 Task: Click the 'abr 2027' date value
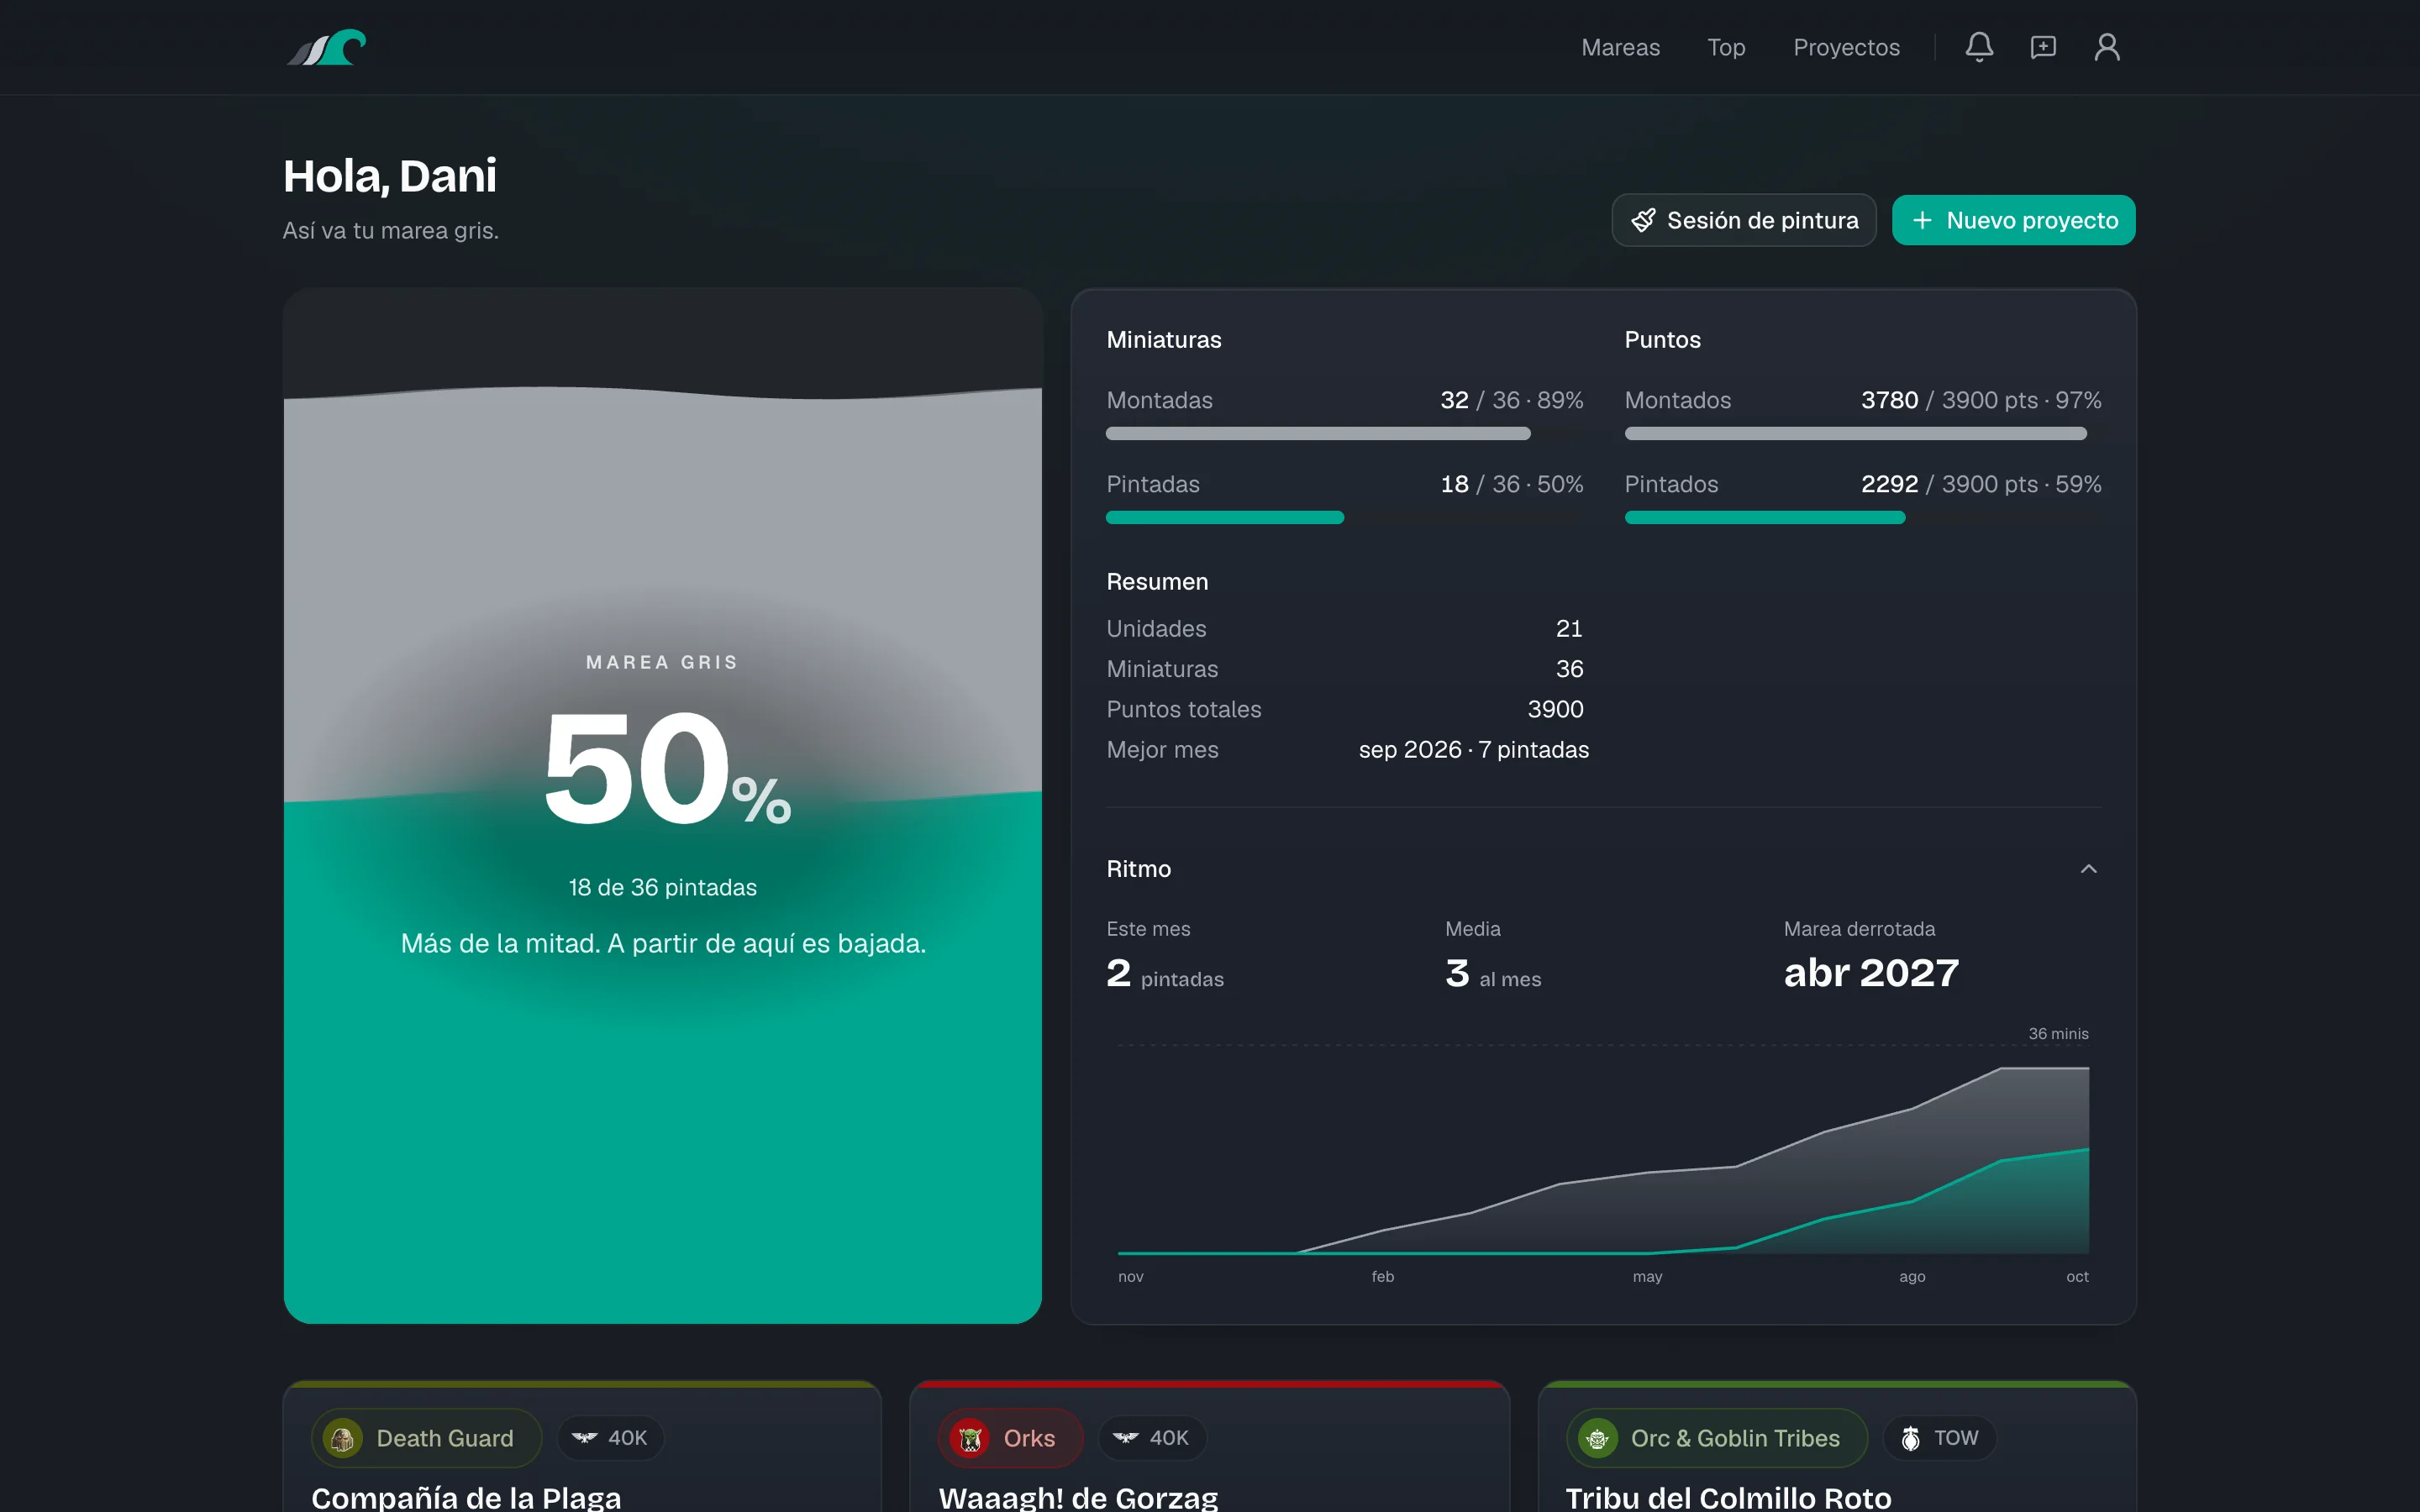[x=1871, y=973]
